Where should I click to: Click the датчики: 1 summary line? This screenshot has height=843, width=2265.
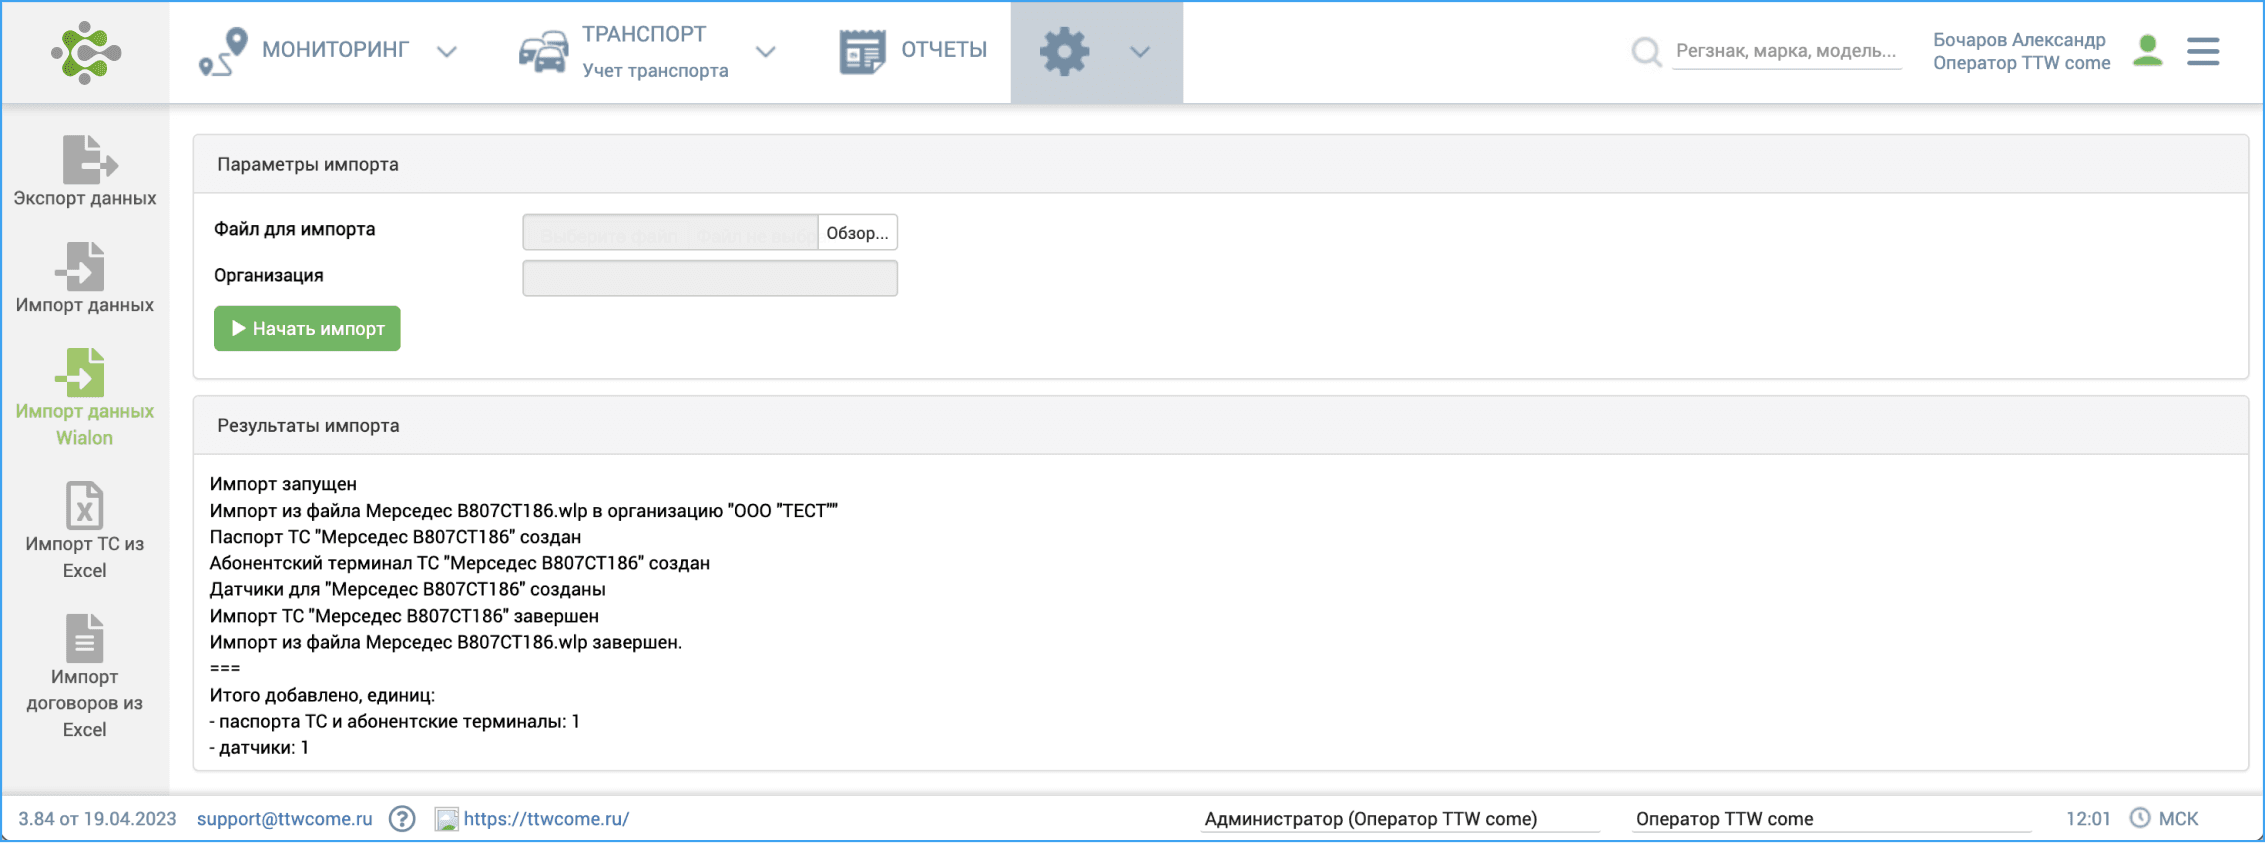tap(259, 748)
